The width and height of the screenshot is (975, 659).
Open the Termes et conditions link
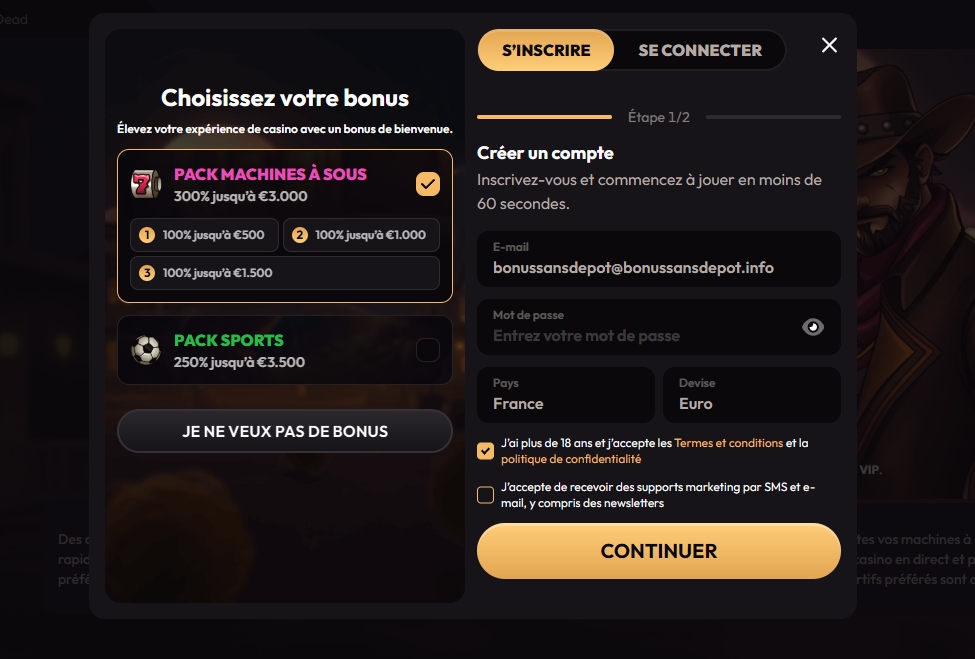729,443
